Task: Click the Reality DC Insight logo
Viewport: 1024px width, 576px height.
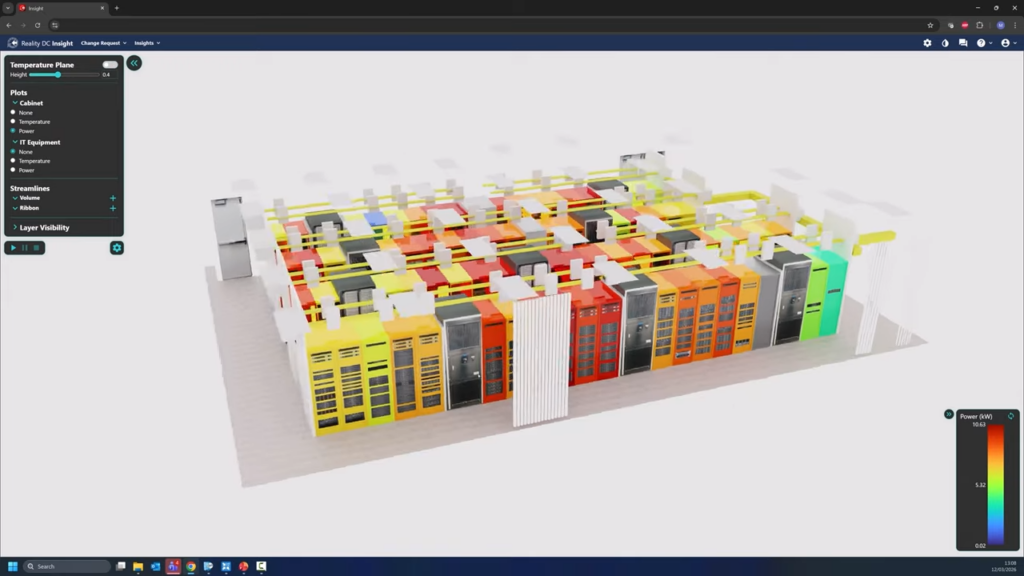Action: pyautogui.click(x=40, y=43)
